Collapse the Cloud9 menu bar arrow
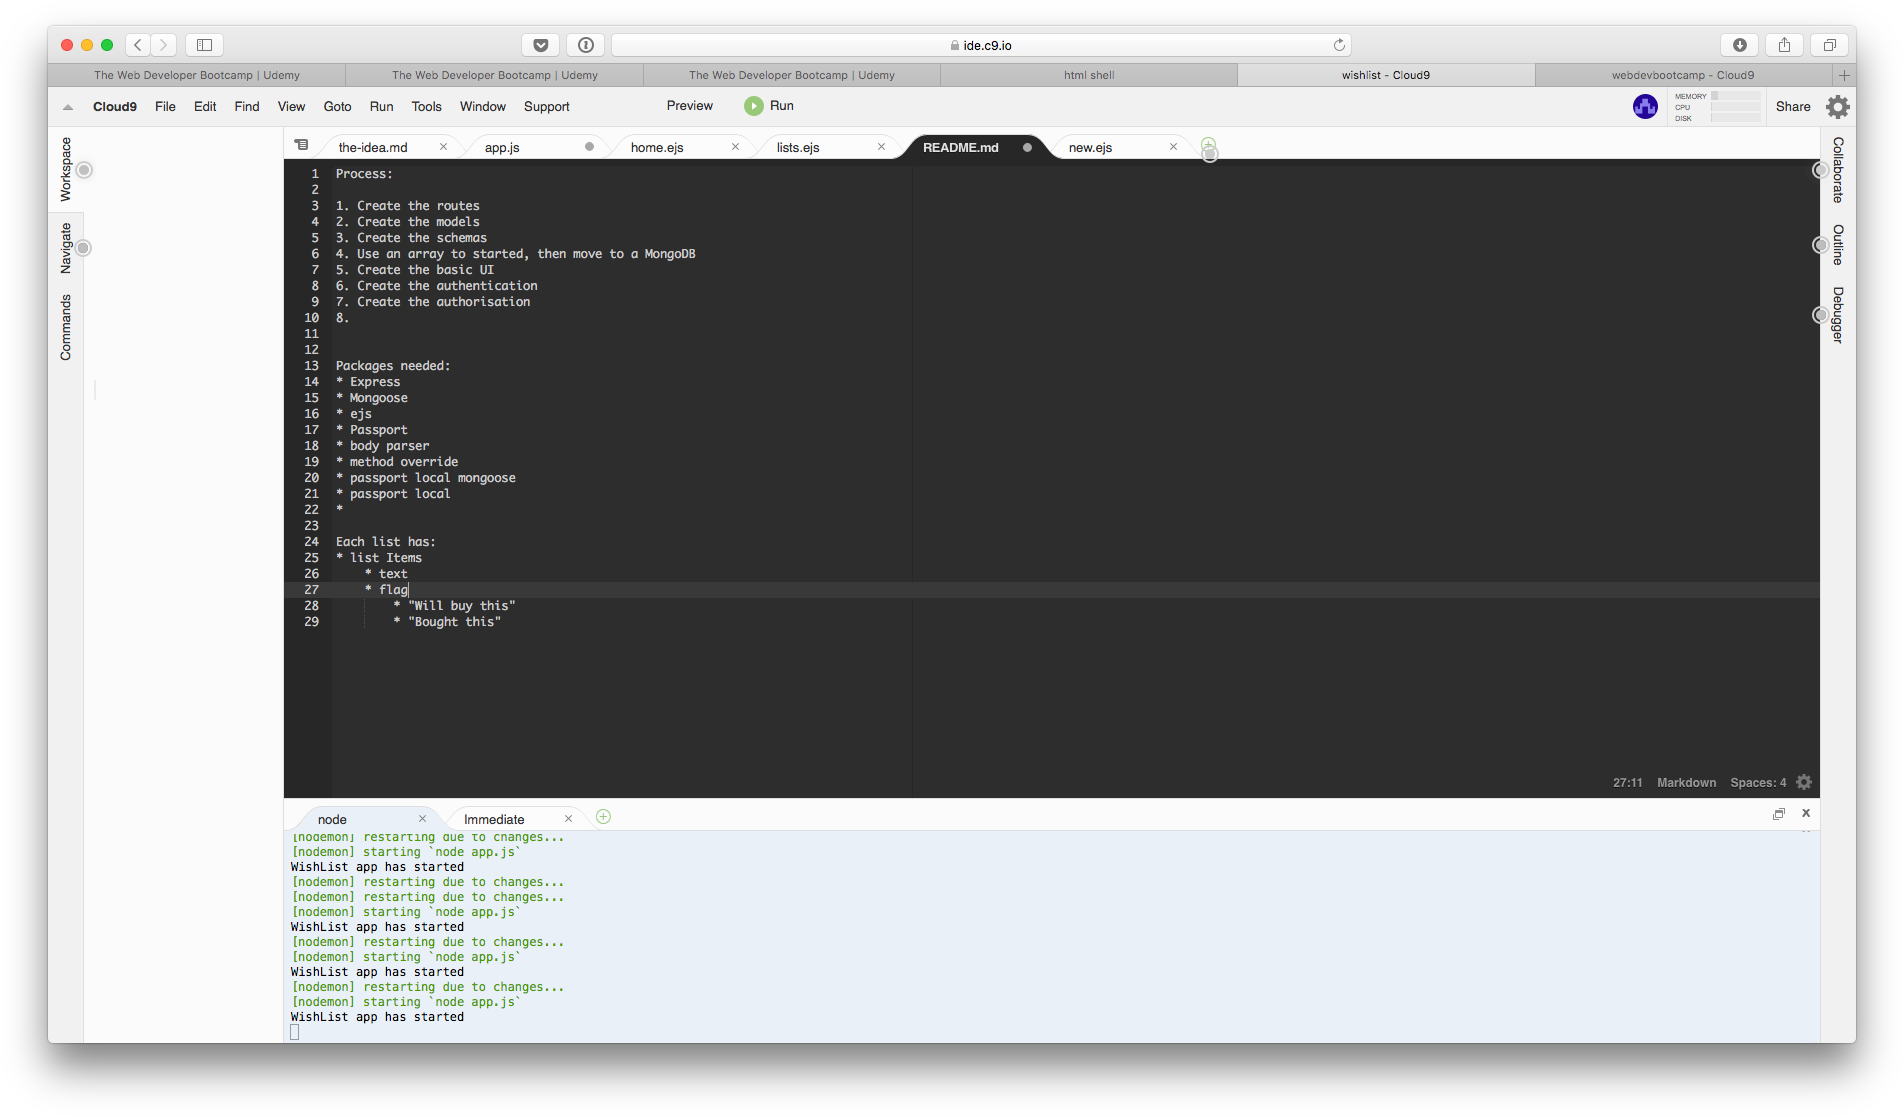This screenshot has width=1904, height=1117. (68, 107)
